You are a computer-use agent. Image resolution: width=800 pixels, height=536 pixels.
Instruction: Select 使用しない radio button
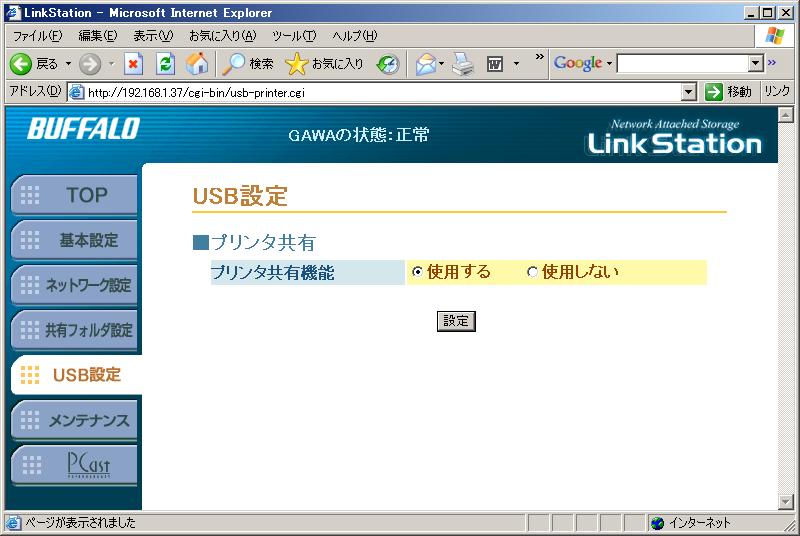click(x=532, y=272)
